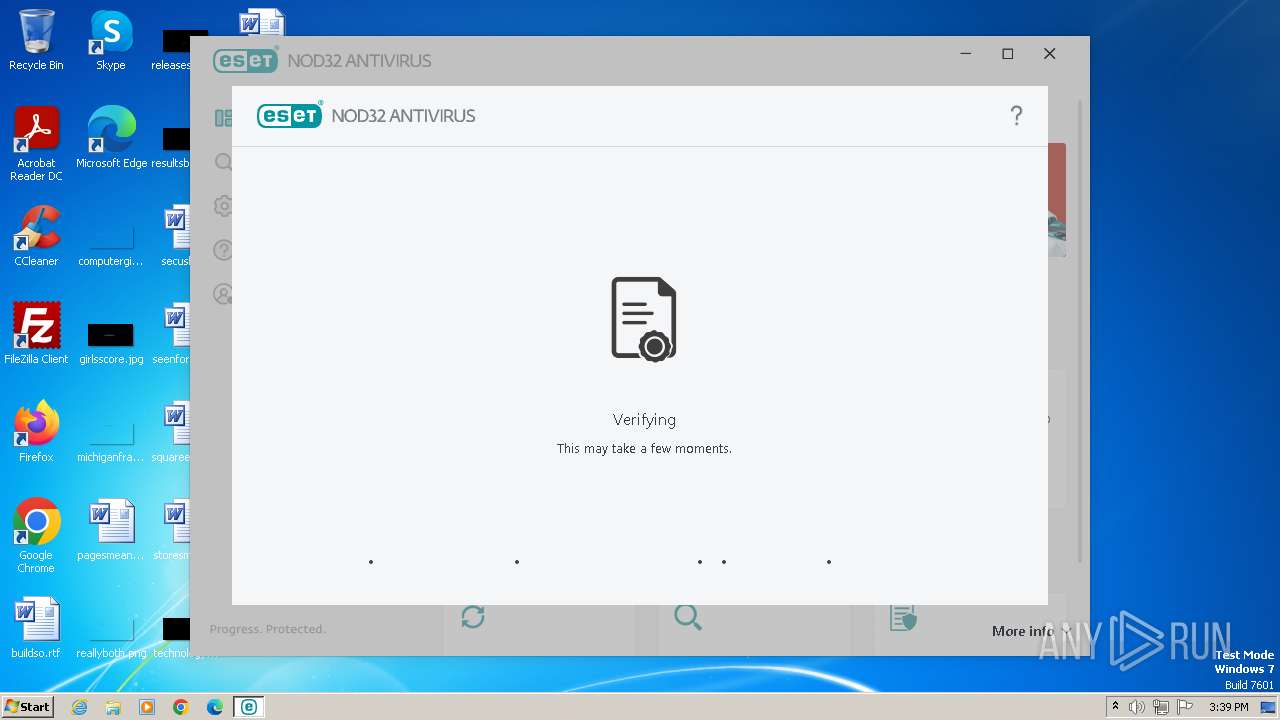Open Help and support icon in ESET sidebar
The height and width of the screenshot is (720, 1280).
(x=223, y=250)
